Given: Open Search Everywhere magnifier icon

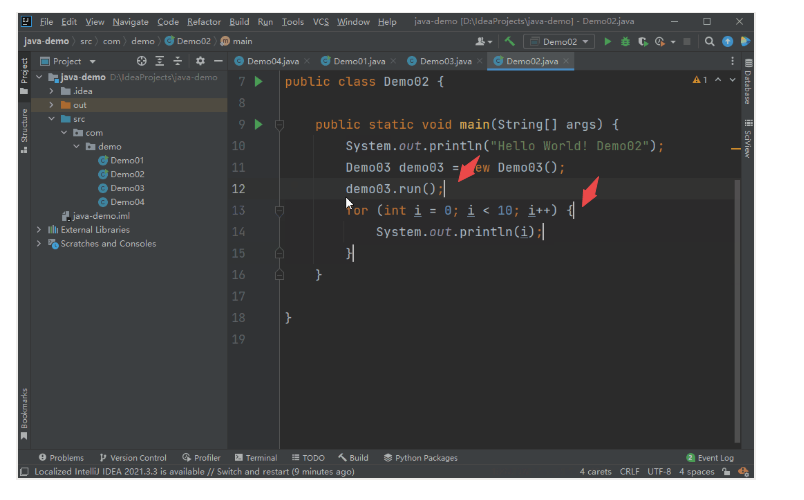Looking at the screenshot, I should [709, 42].
